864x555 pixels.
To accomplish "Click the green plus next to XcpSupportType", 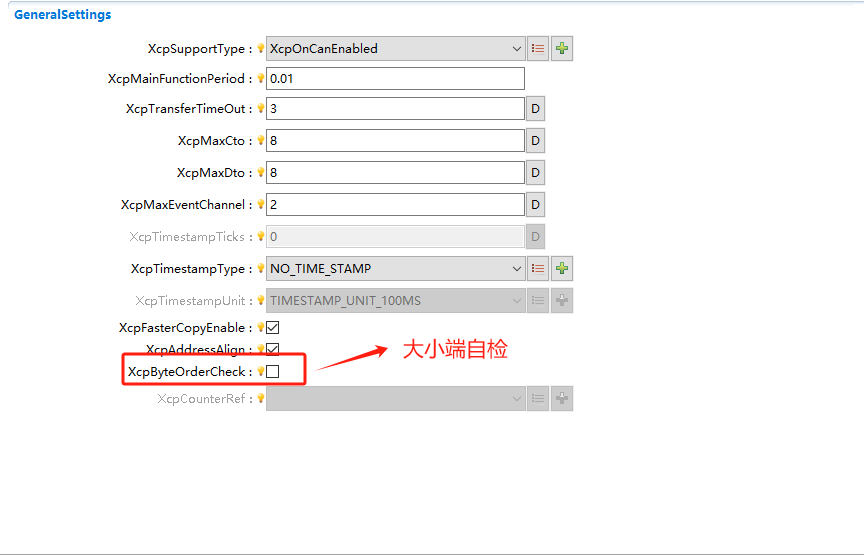I will point(562,48).
